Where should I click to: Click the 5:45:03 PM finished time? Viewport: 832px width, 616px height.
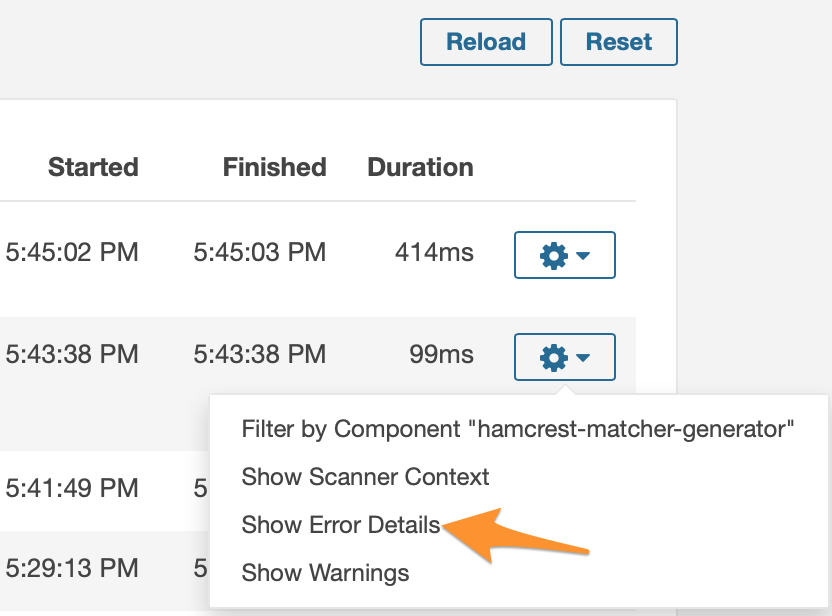tap(259, 253)
